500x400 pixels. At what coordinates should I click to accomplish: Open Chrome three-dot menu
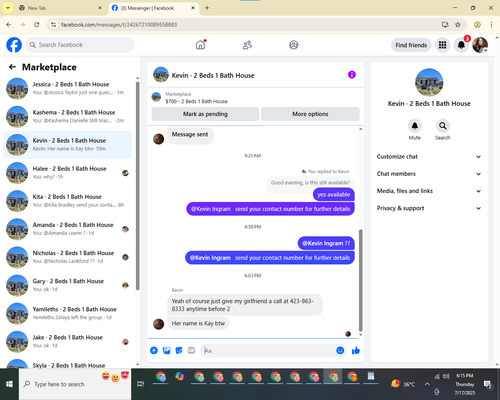point(491,24)
